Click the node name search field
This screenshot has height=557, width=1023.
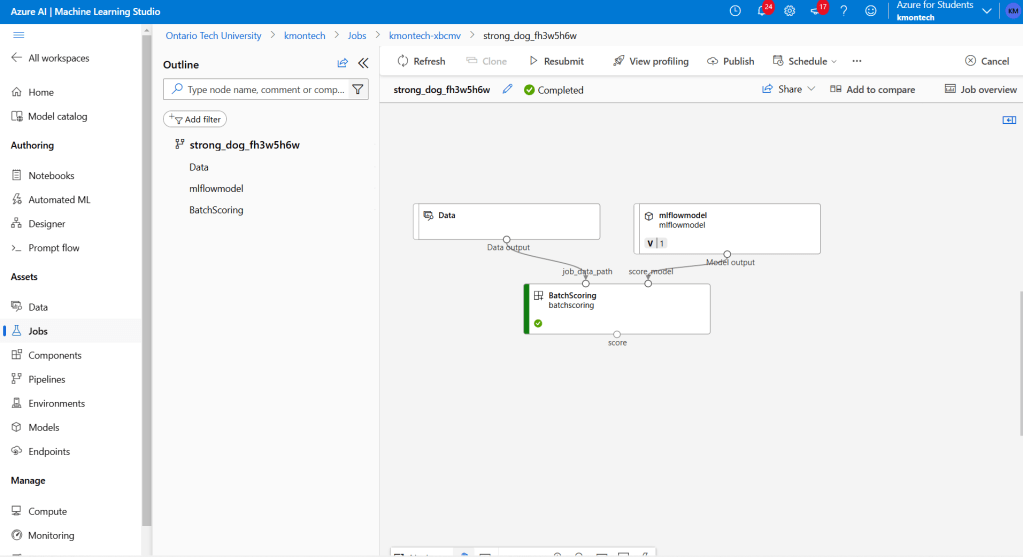264,89
